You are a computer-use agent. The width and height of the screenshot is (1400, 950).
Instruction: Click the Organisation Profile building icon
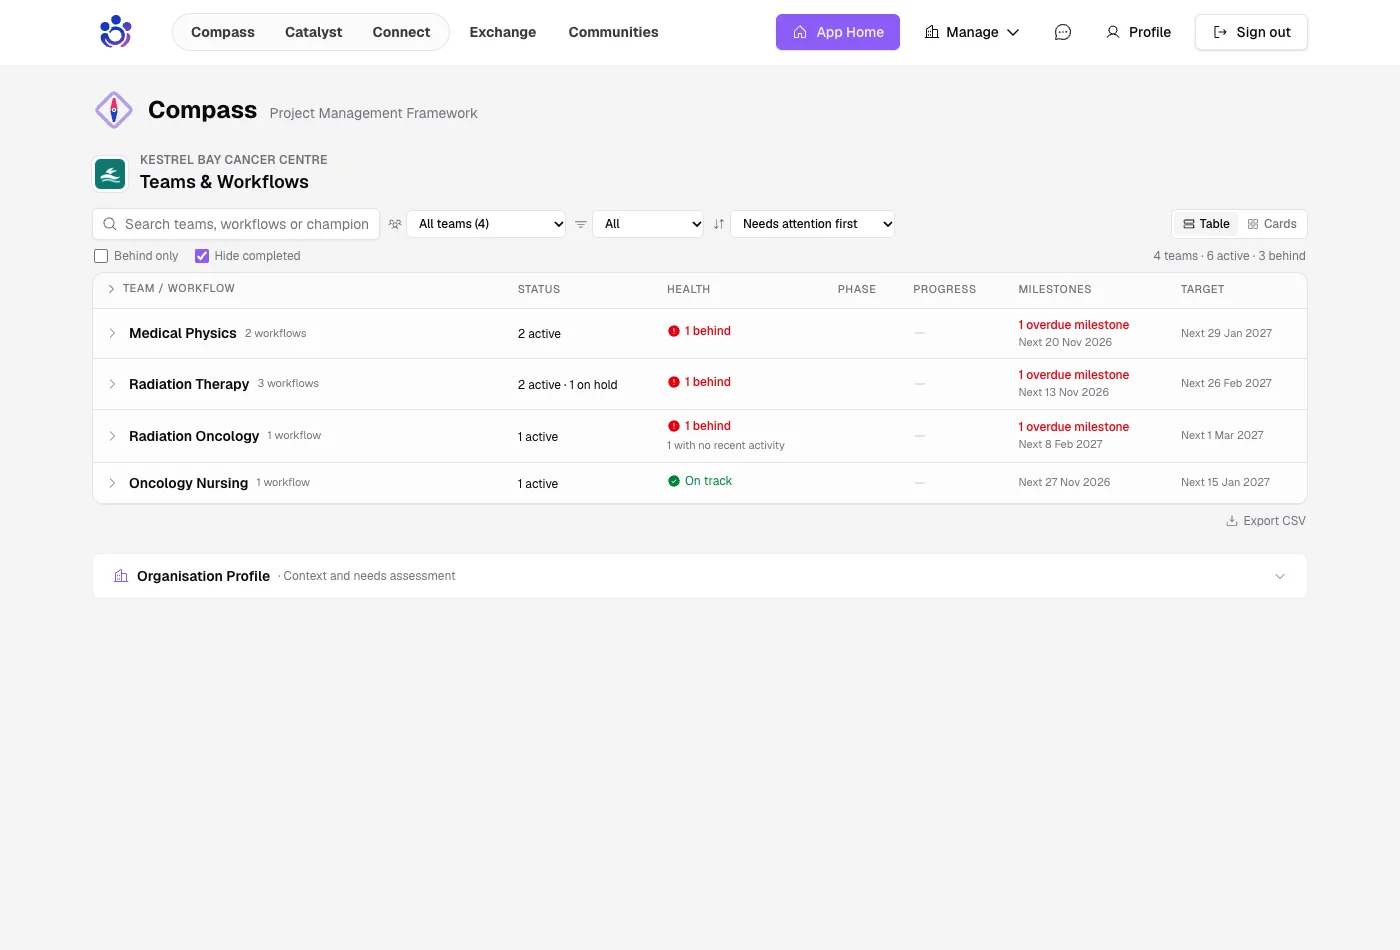(121, 576)
